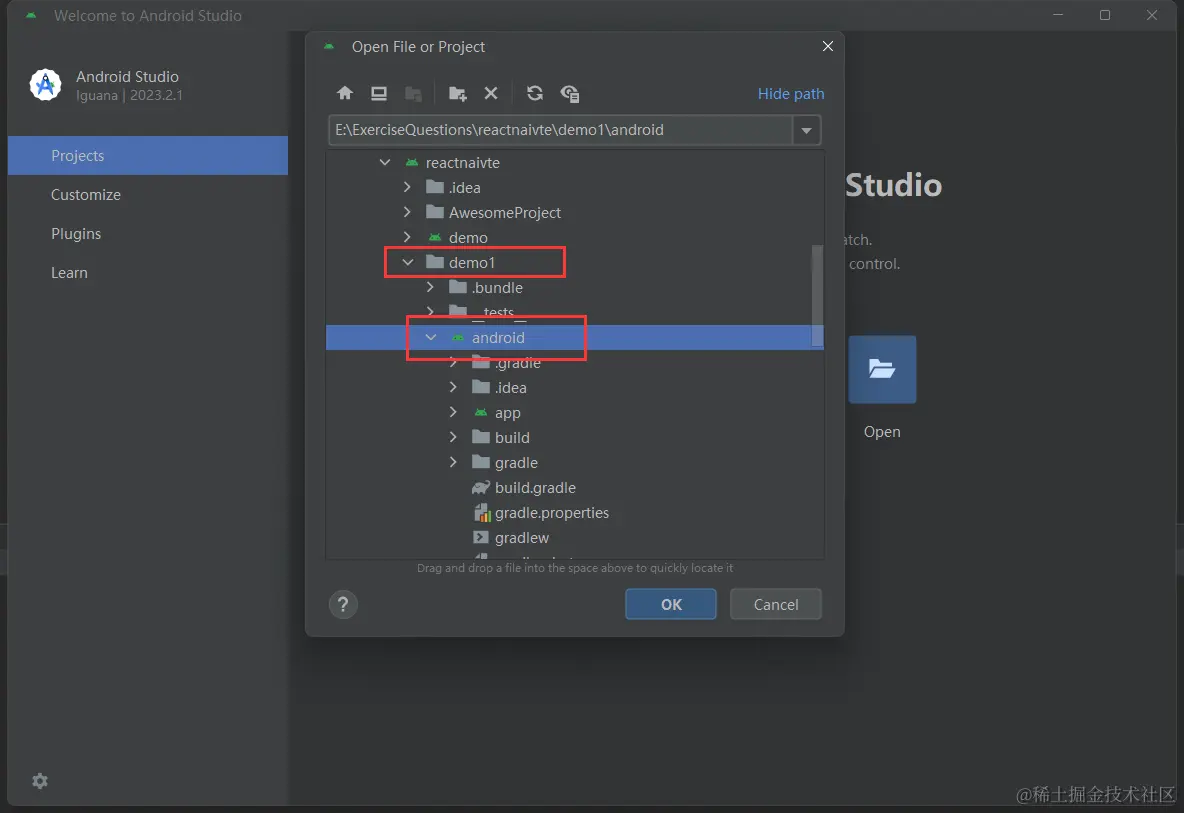The image size is (1184, 813).
Task: Select the .bundle folder
Action: pyautogui.click(x=575, y=288)
